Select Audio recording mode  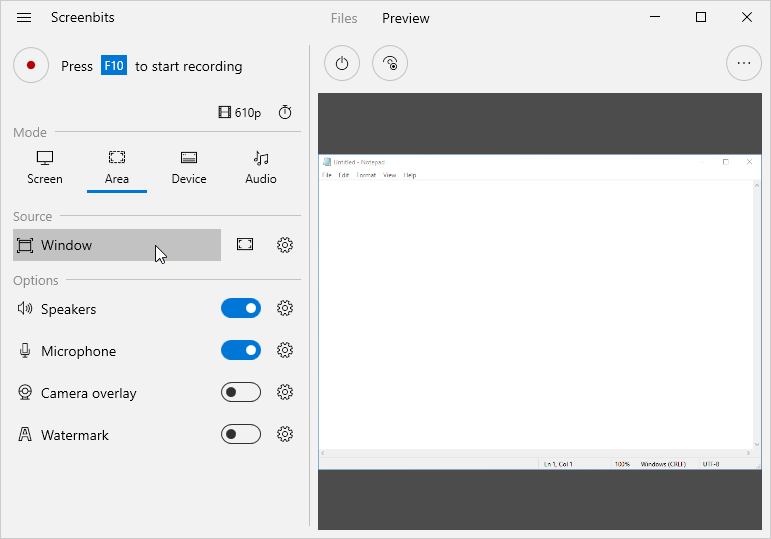pyautogui.click(x=261, y=168)
